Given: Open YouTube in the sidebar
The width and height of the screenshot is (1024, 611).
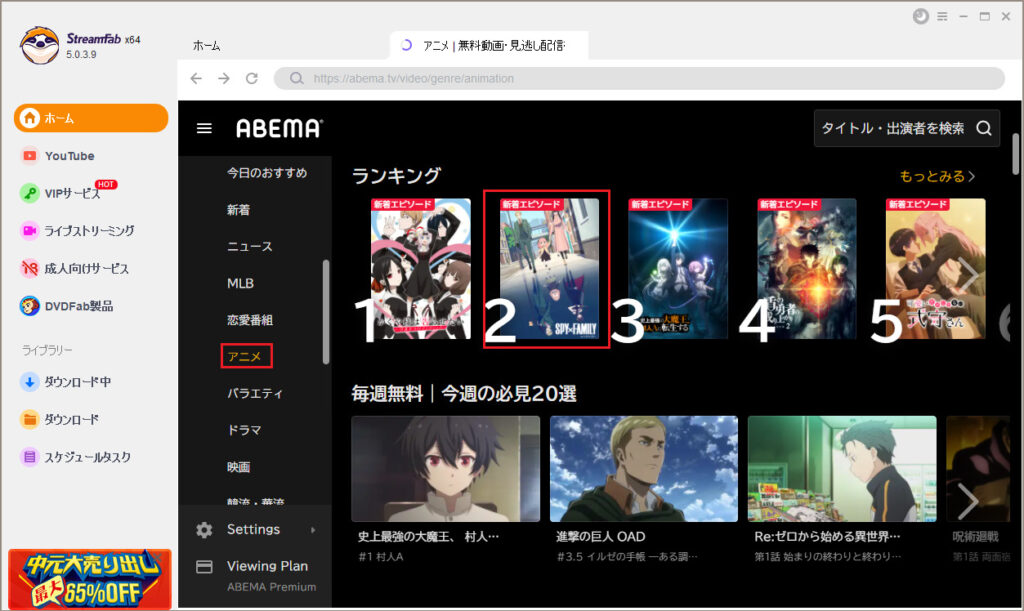Looking at the screenshot, I should [69, 156].
